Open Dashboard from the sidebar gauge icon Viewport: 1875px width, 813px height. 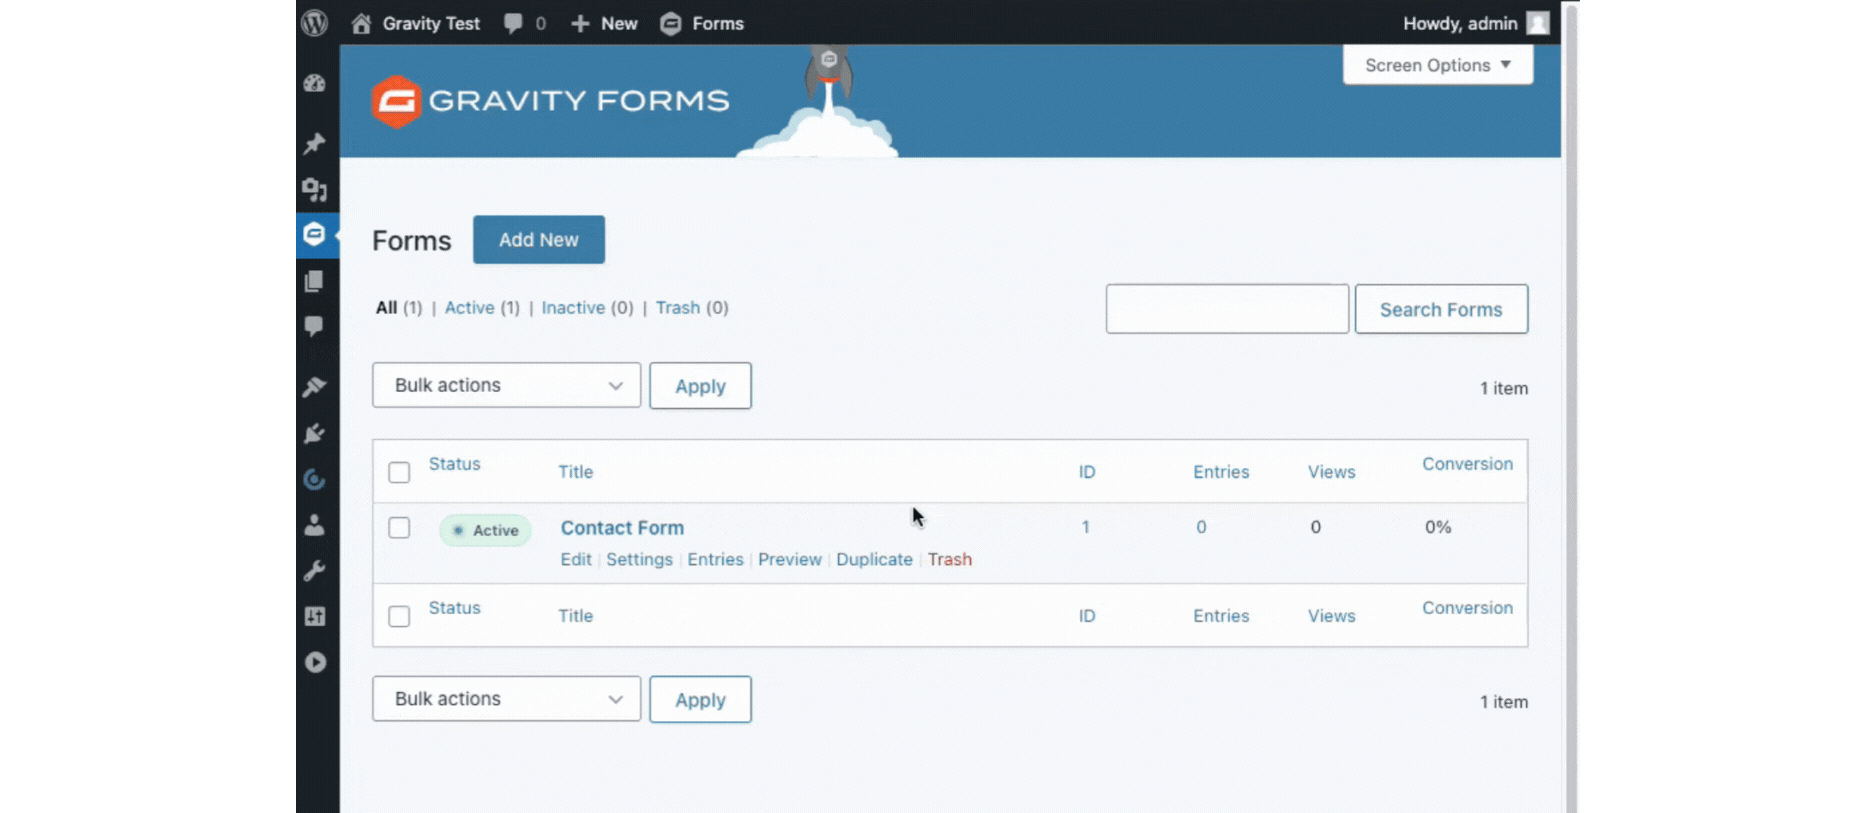point(315,83)
